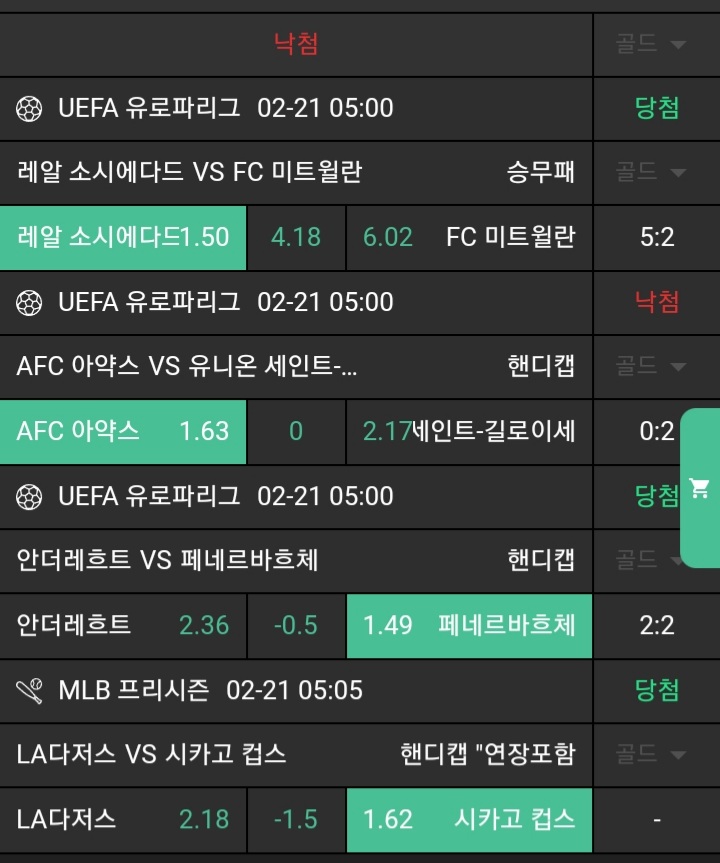The height and width of the screenshot is (863, 720).
Task: Choose the FC 미트윌란 6.02 odds
Action: point(469,237)
